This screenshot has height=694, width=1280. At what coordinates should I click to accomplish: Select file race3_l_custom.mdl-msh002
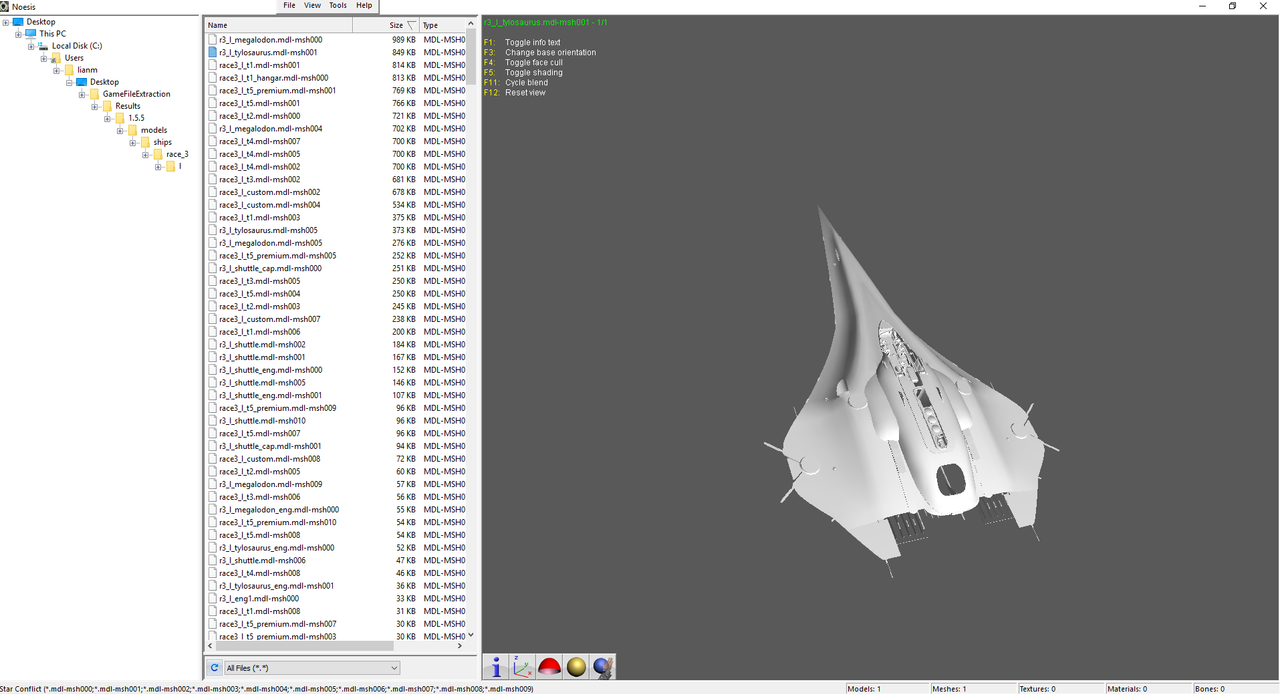point(269,192)
